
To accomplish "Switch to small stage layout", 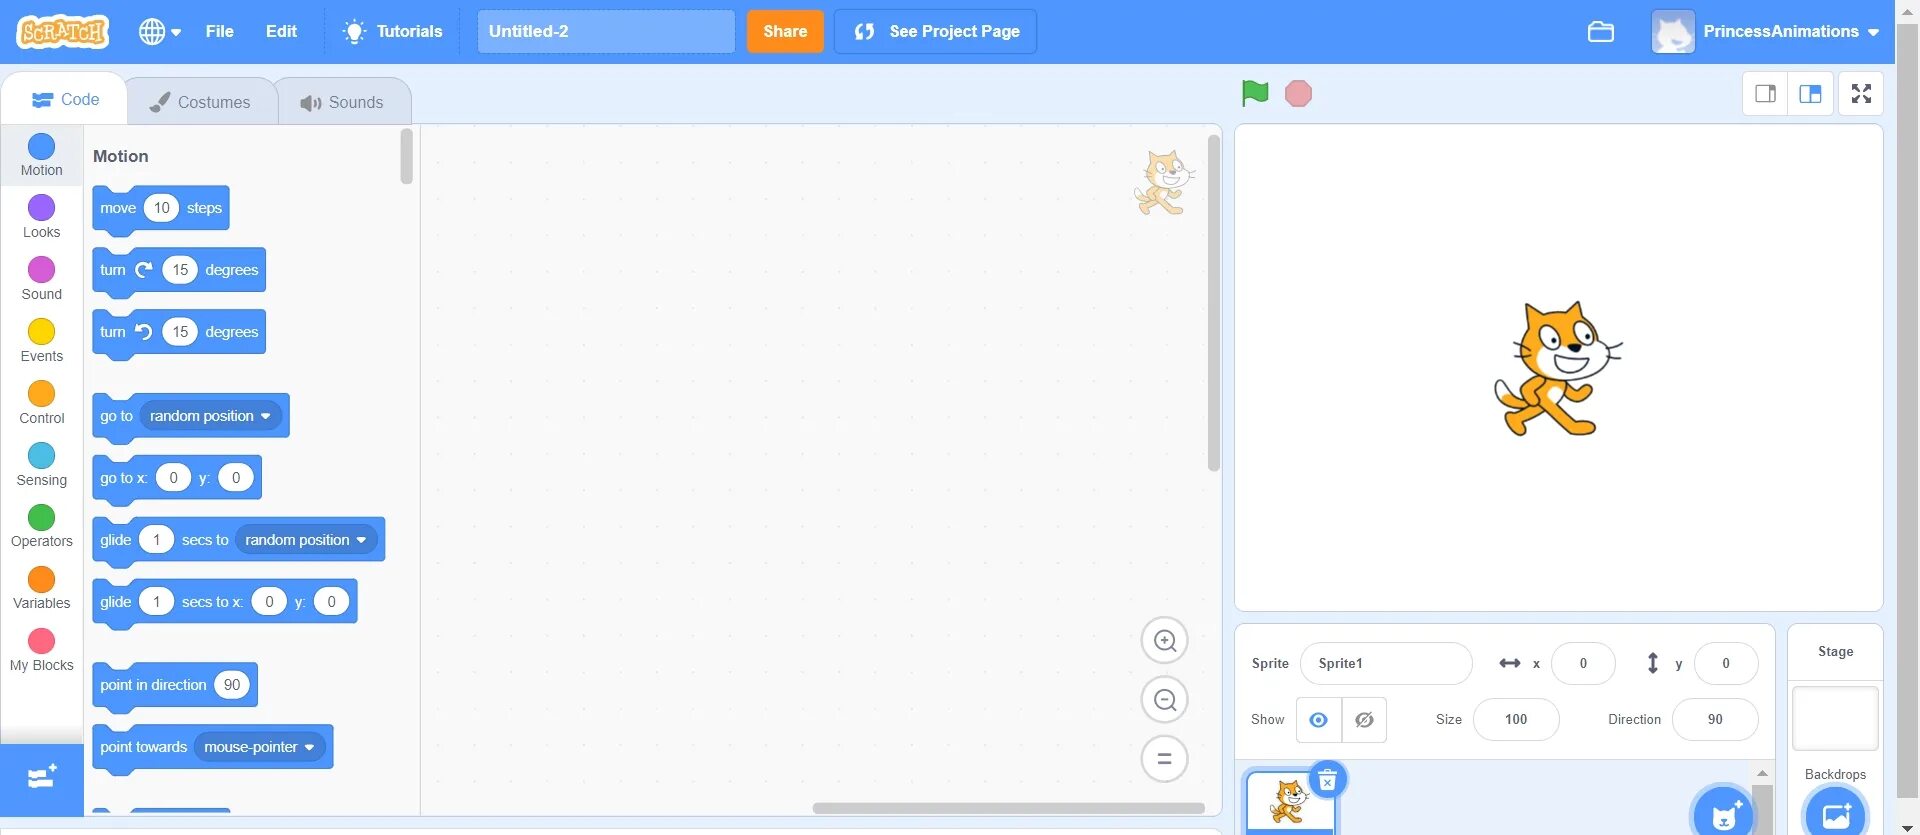I will [1765, 94].
